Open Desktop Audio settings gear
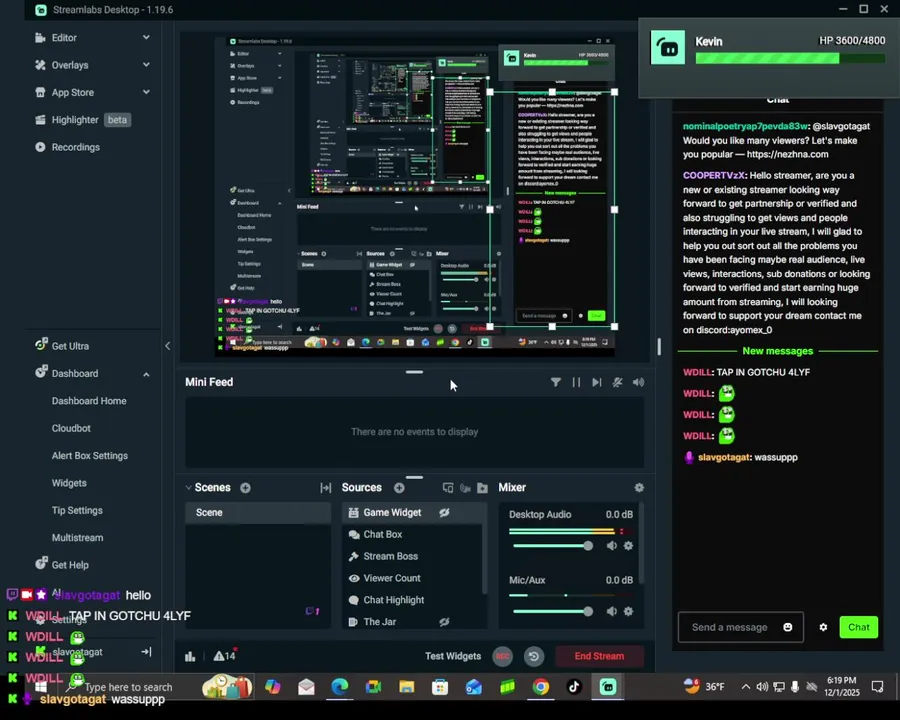This screenshot has height=720, width=900. (629, 546)
